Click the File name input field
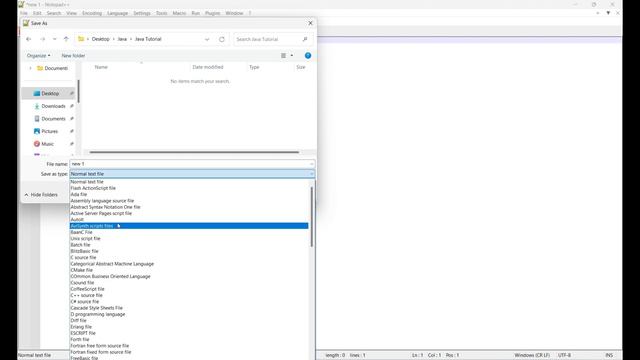The image size is (640, 360). pyautogui.click(x=192, y=164)
